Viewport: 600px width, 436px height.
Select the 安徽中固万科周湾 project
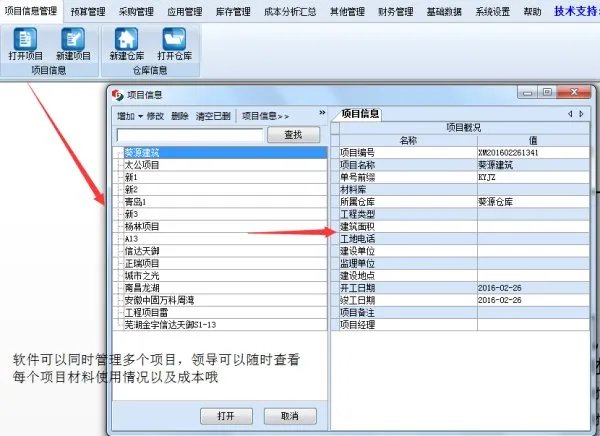coord(225,300)
